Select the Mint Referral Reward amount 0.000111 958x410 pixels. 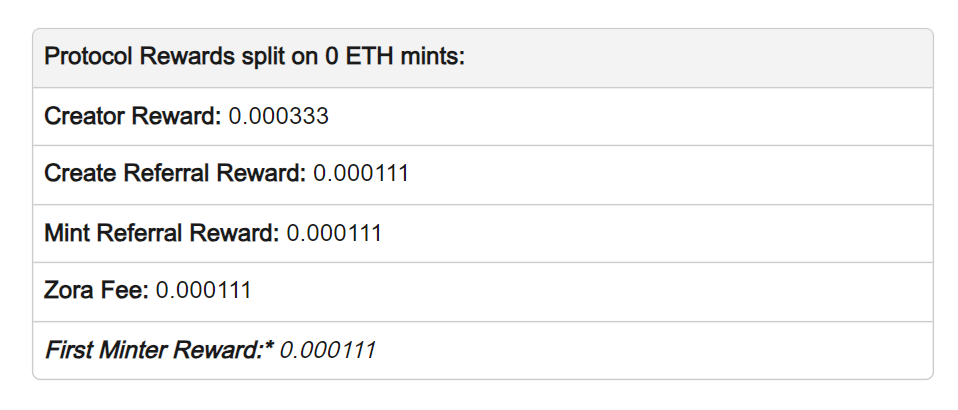point(334,233)
